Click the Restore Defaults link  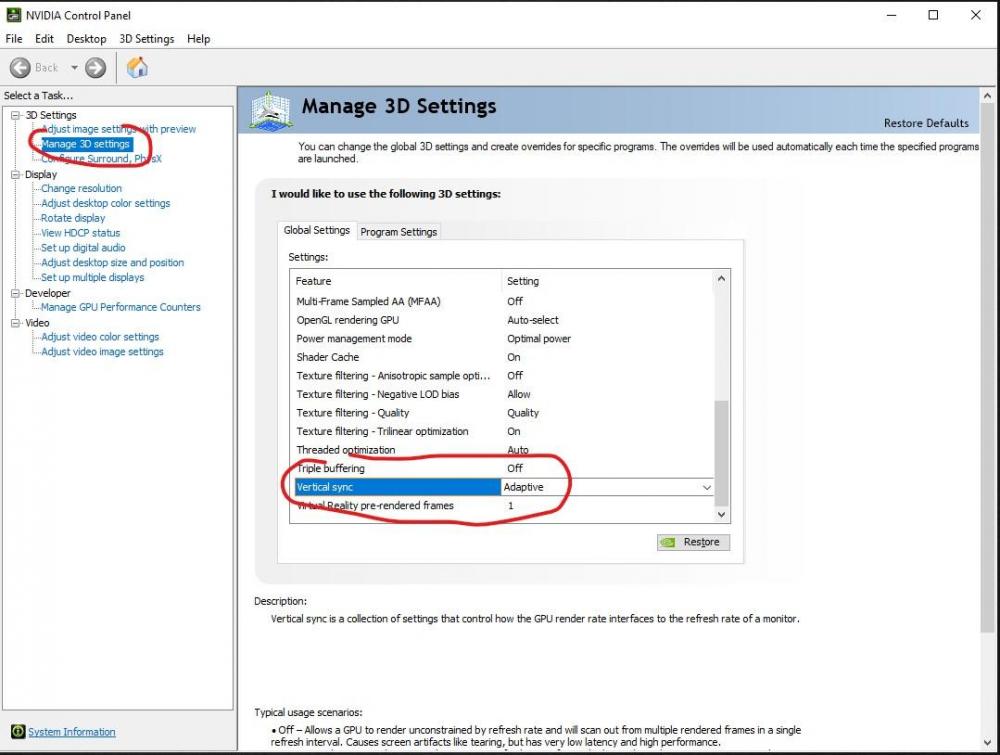926,123
